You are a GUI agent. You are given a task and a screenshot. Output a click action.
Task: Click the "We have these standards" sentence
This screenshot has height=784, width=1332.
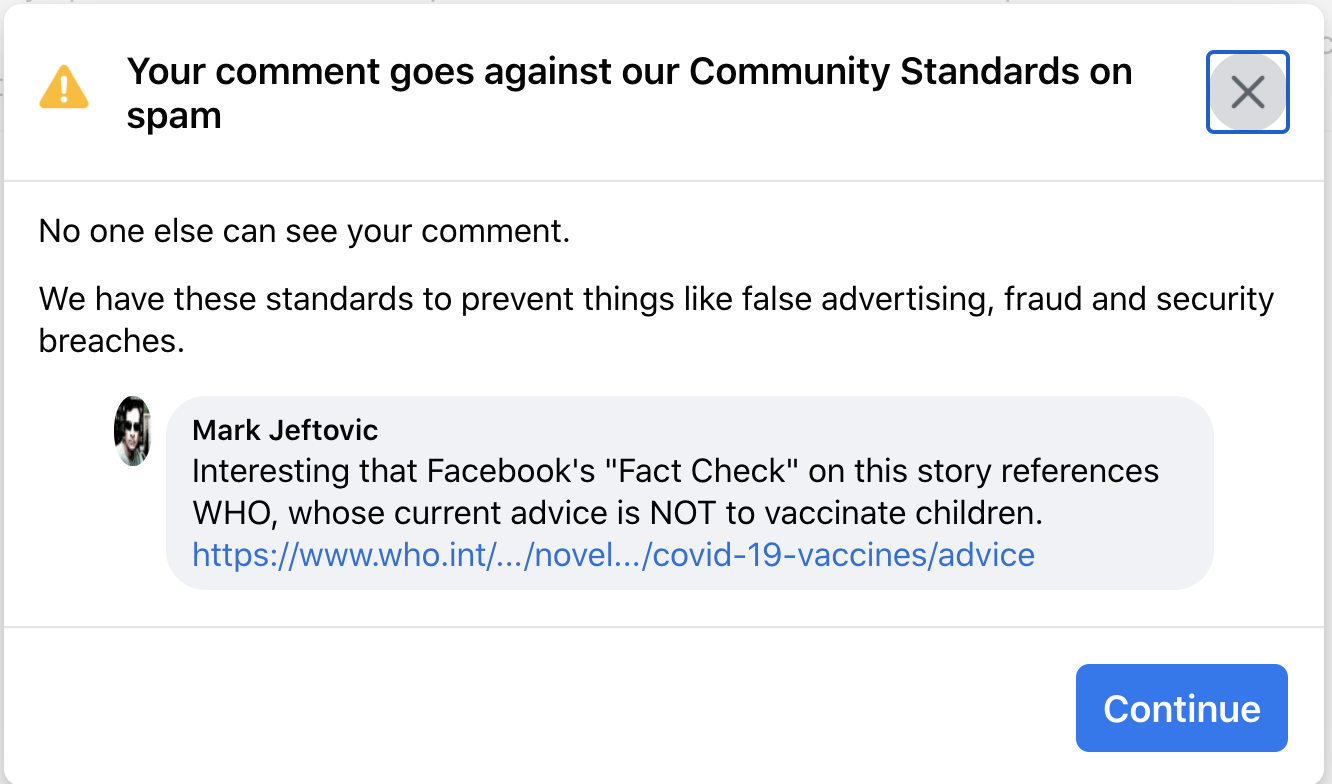coord(656,319)
